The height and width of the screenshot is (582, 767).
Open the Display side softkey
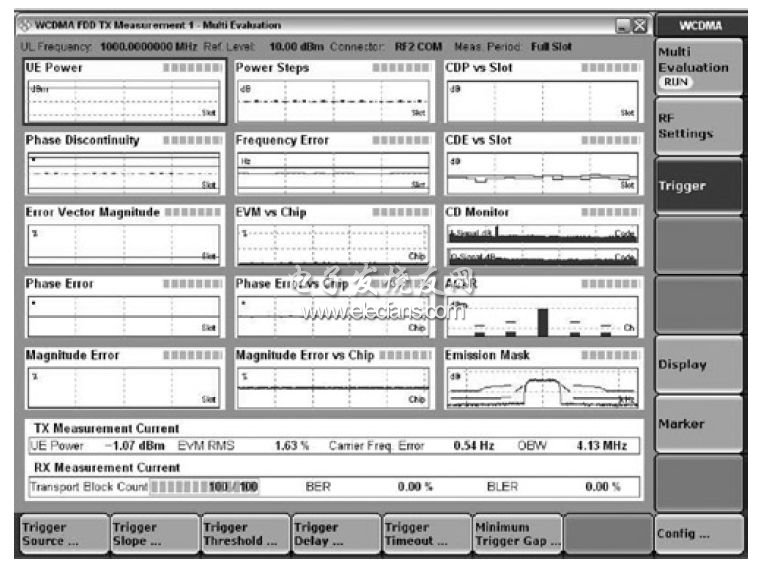click(699, 365)
